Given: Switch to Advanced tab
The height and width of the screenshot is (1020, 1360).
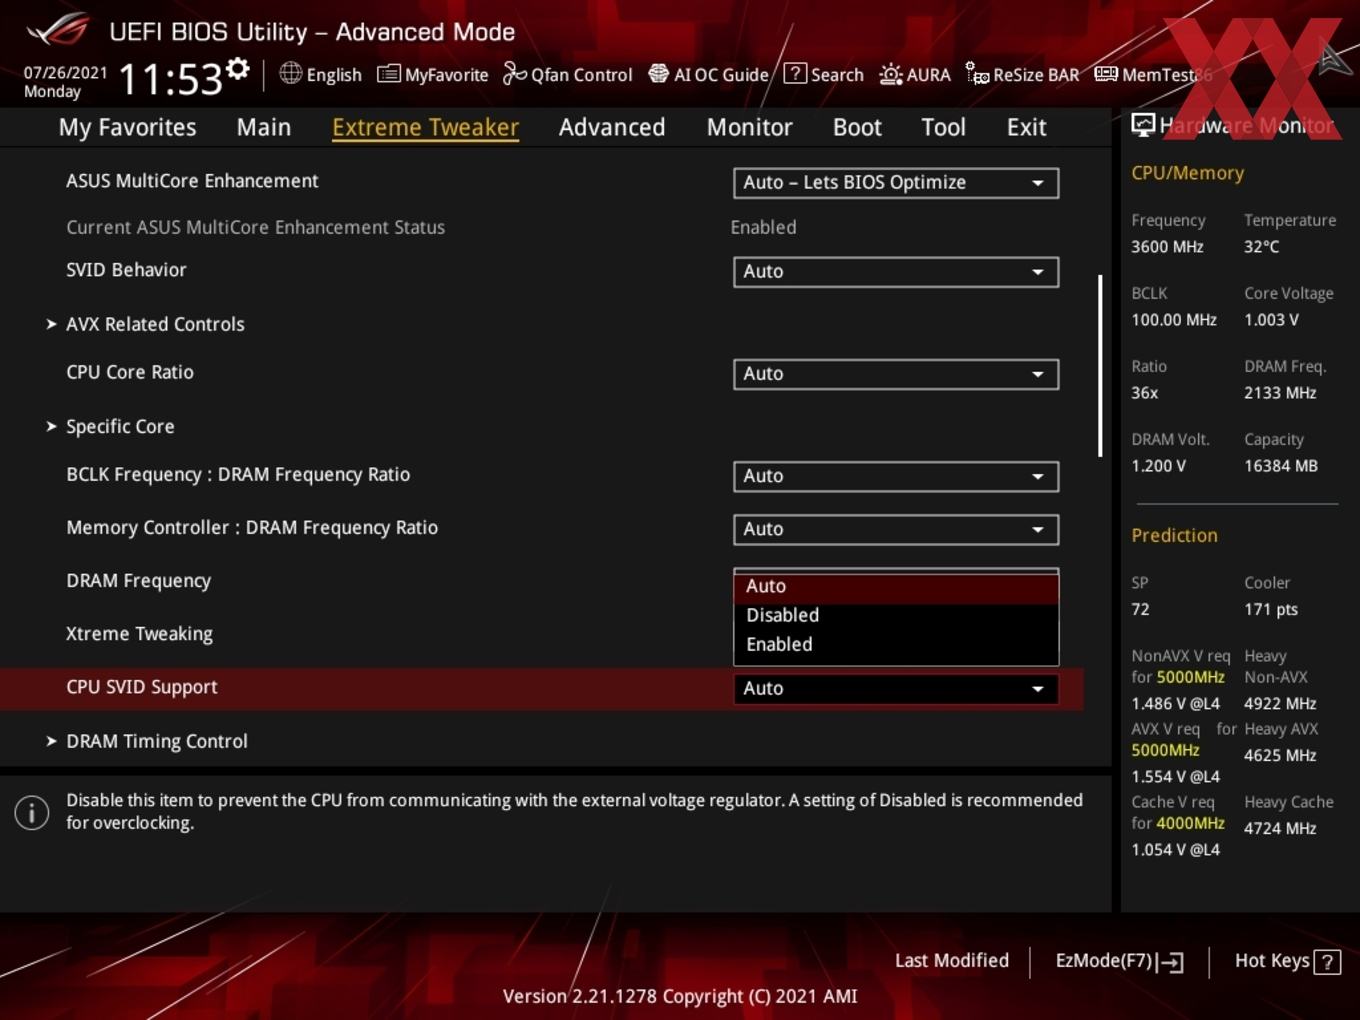Looking at the screenshot, I should point(612,127).
